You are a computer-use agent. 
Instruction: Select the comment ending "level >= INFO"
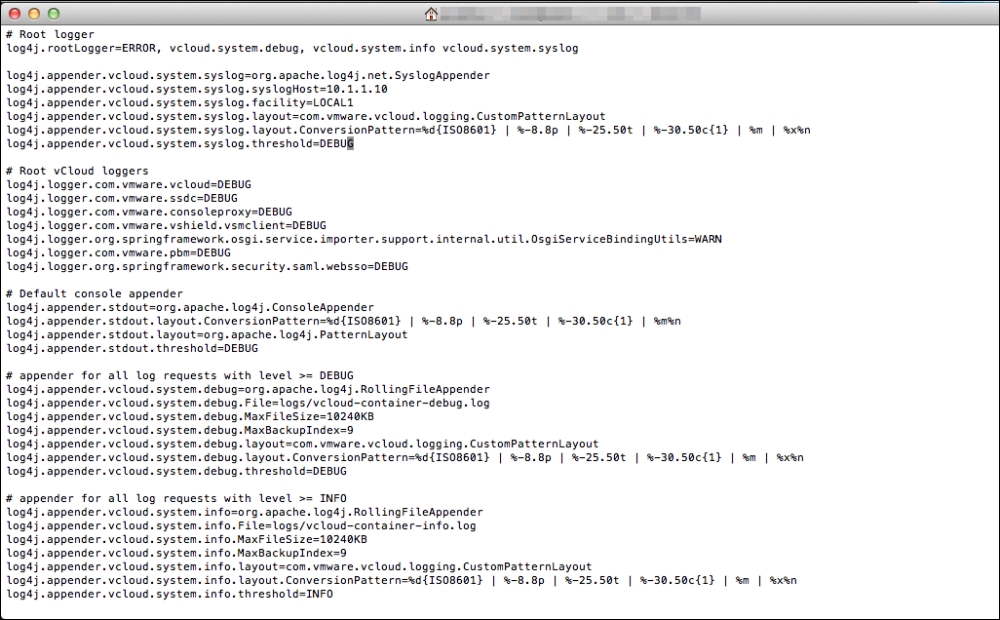coord(177,499)
